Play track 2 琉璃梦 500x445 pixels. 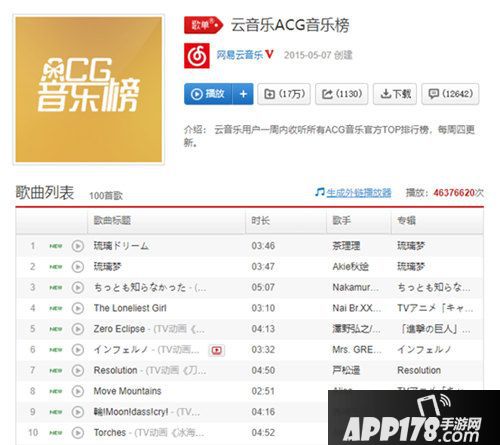(x=78, y=267)
